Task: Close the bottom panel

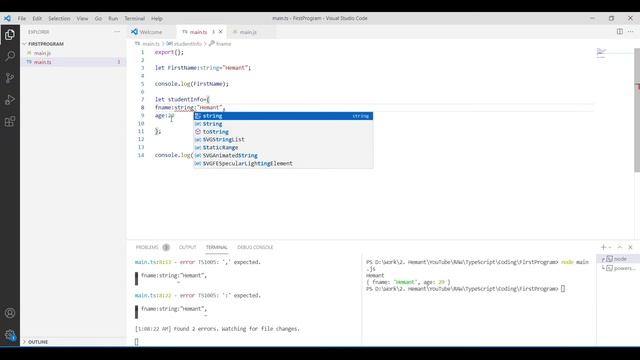Action: [630, 247]
